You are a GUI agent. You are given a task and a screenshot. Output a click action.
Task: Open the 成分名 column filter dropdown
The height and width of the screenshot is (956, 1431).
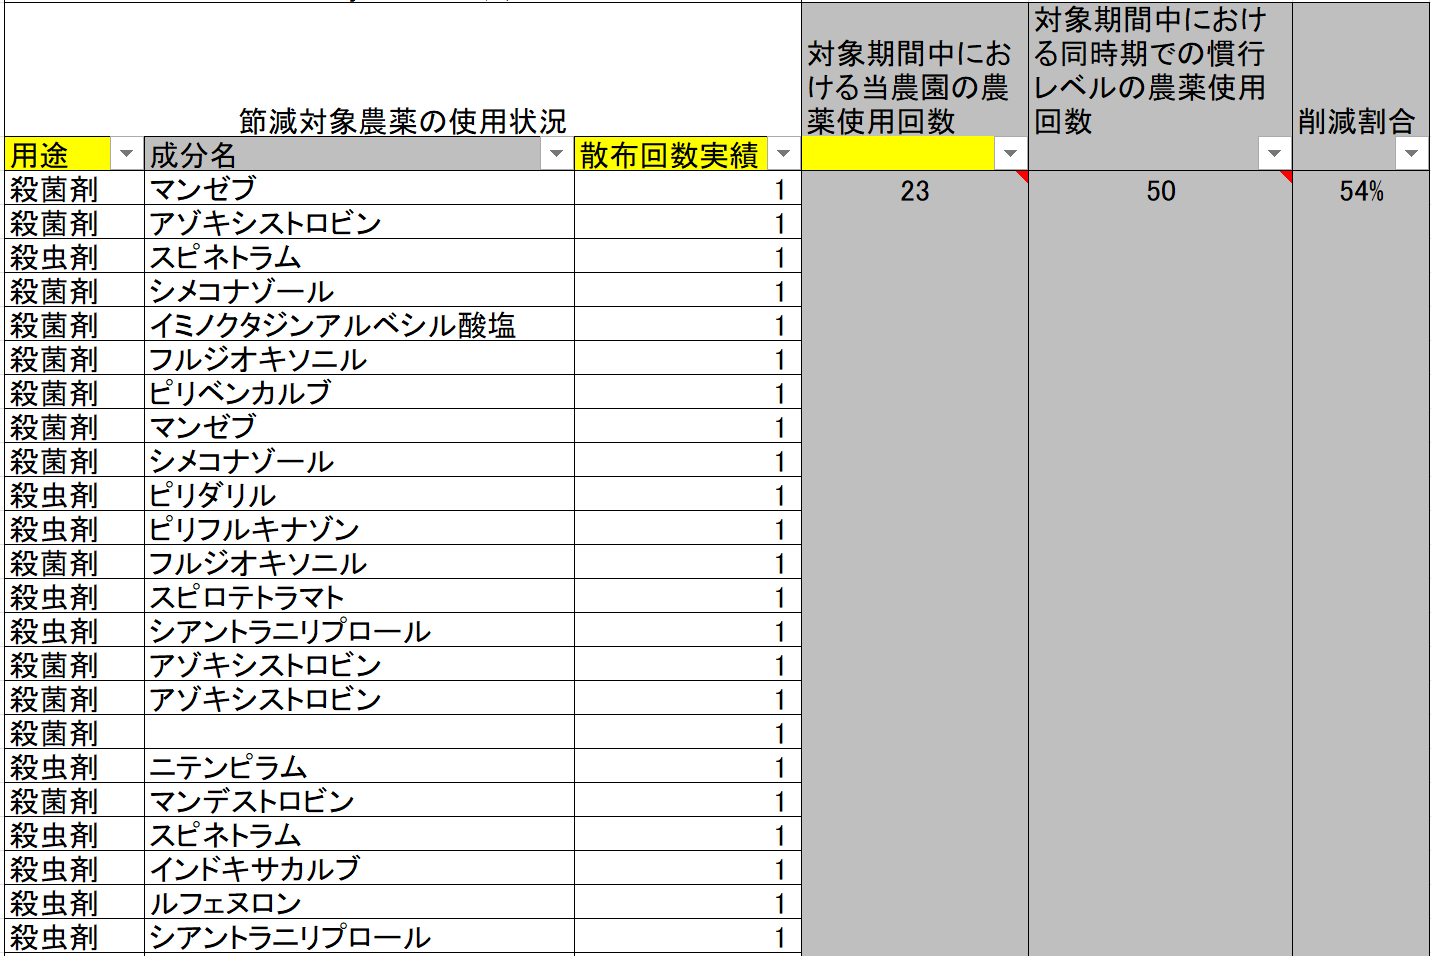coord(556,154)
